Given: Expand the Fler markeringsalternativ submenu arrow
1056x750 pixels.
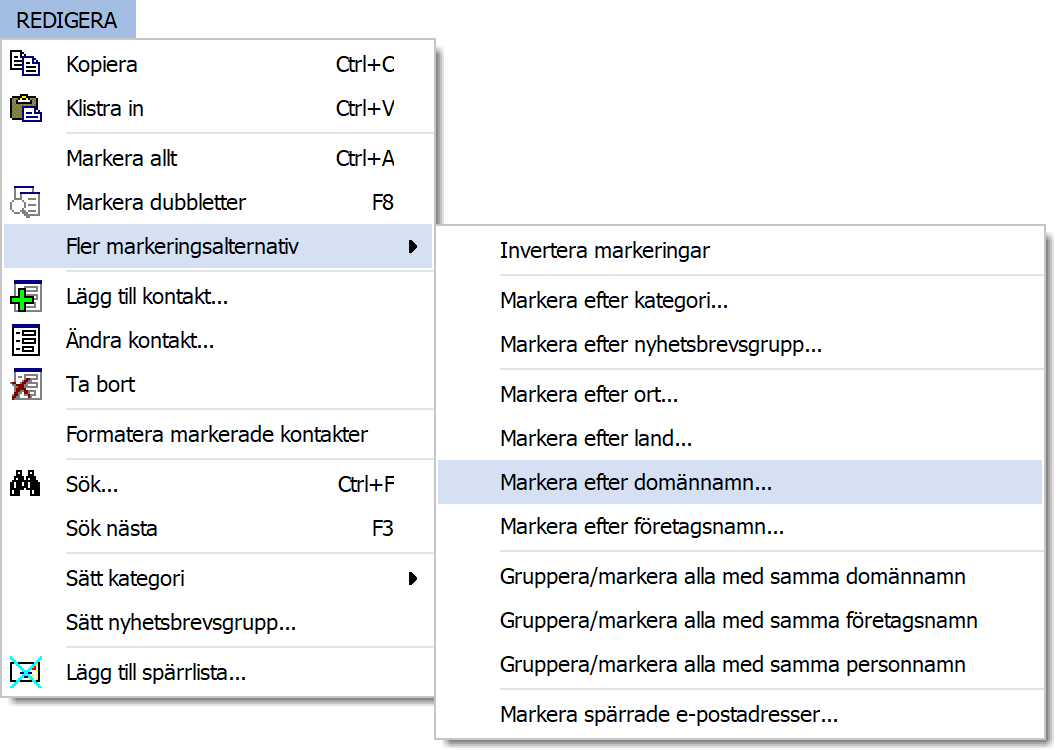Looking at the screenshot, I should coord(413,246).
